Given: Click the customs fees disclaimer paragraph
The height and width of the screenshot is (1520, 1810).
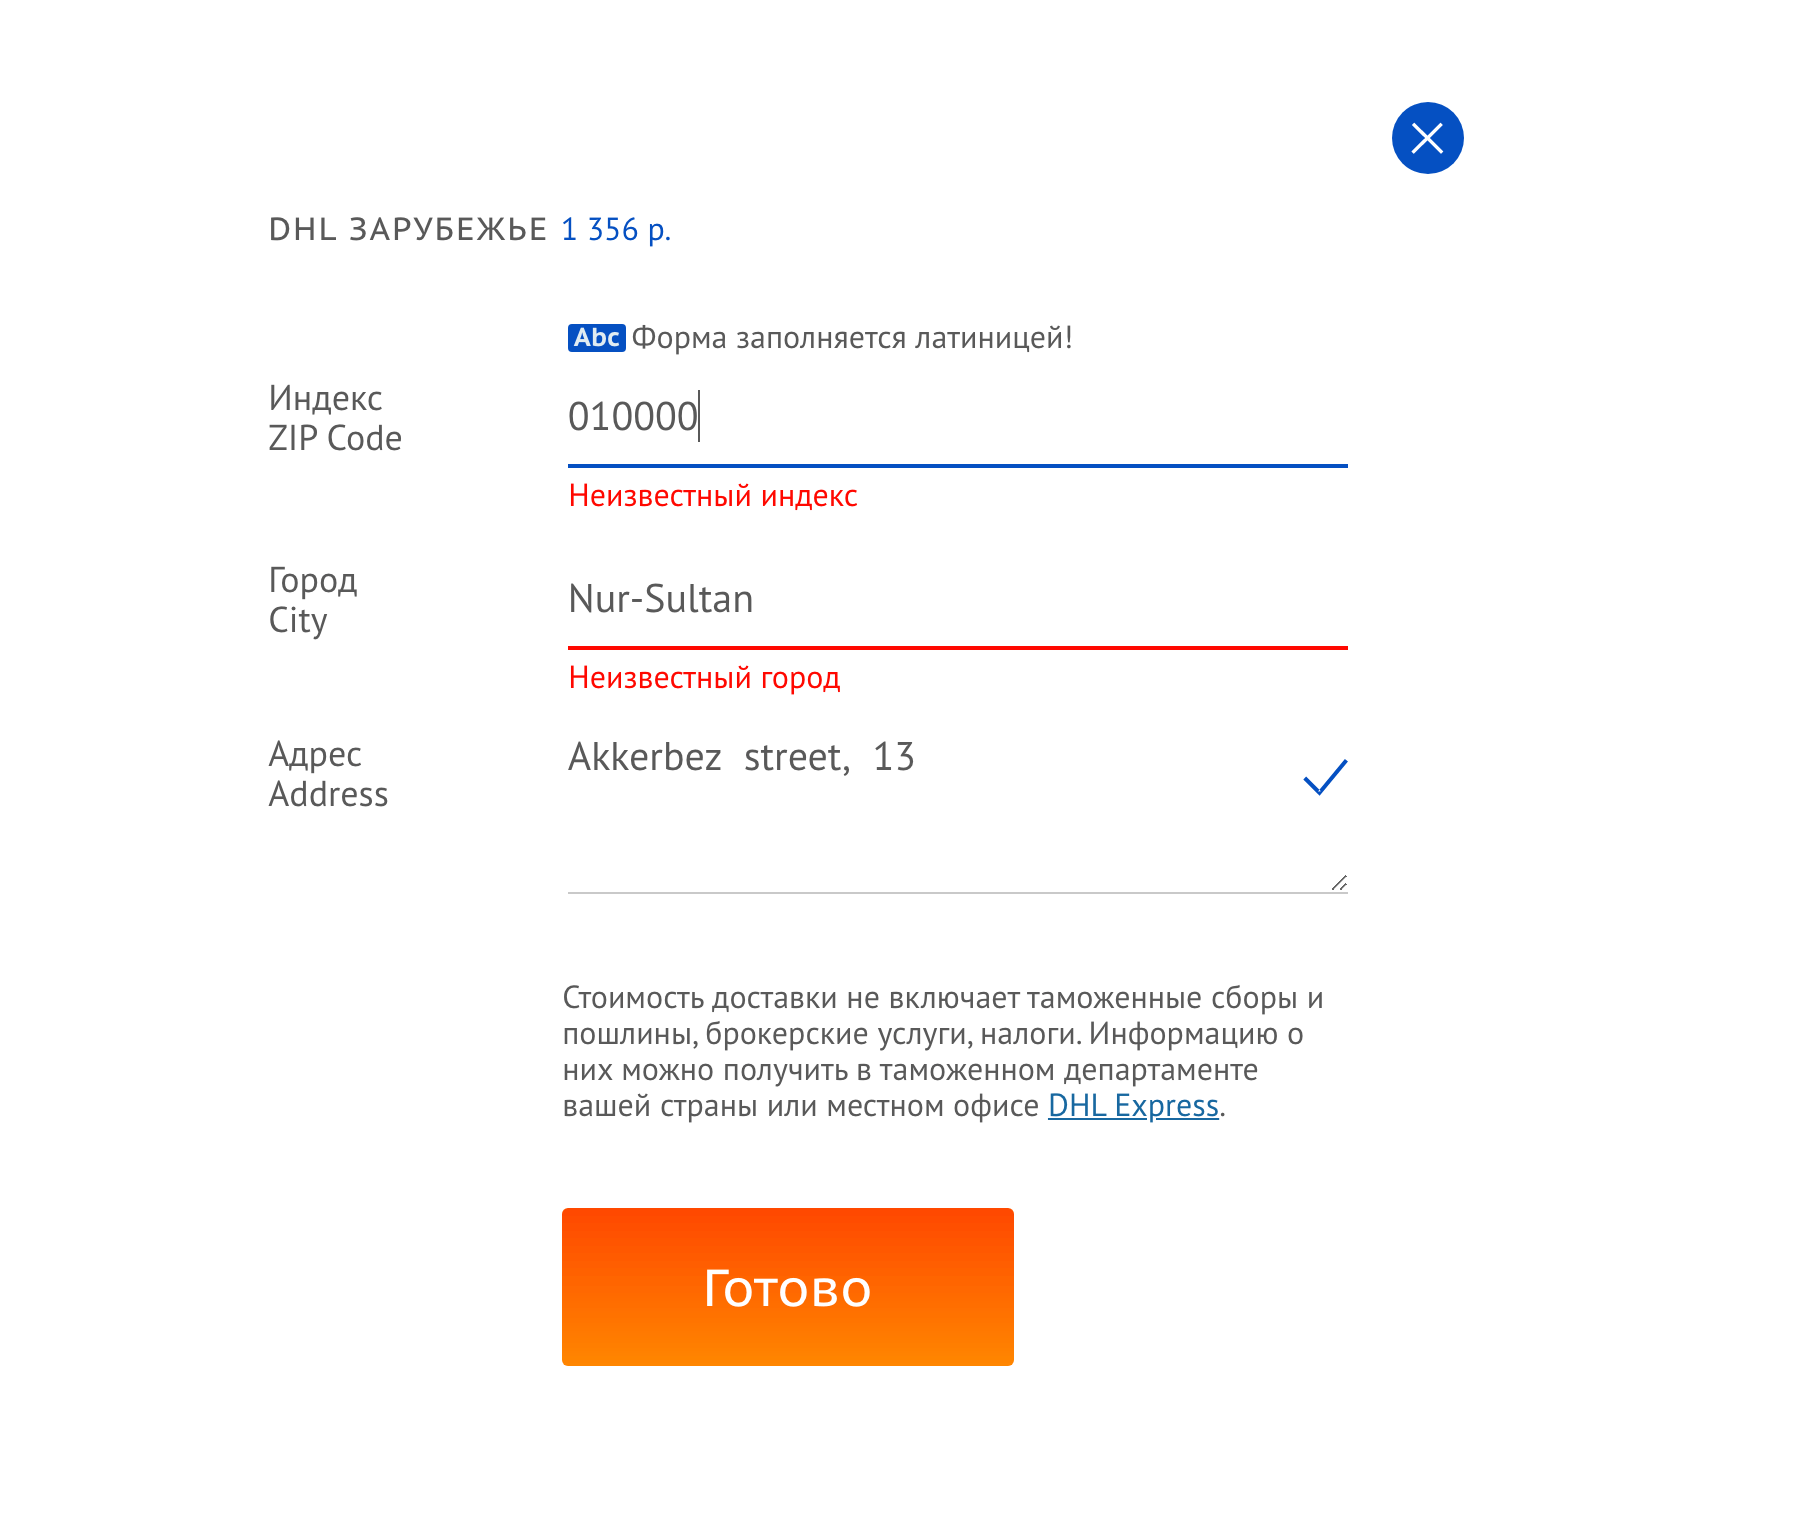Looking at the screenshot, I should coord(943,1052).
